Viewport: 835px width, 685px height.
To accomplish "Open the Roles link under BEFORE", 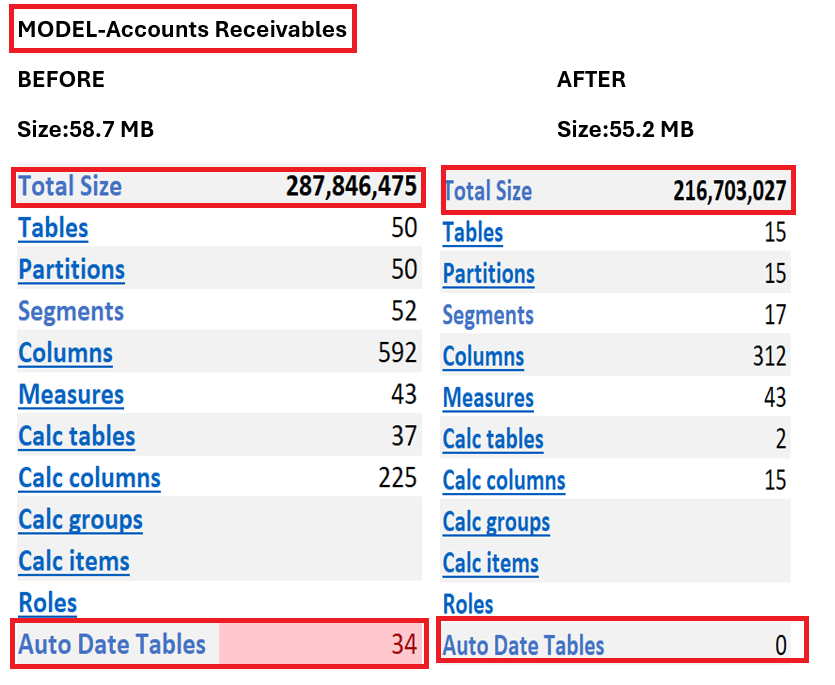I will pyautogui.click(x=48, y=603).
